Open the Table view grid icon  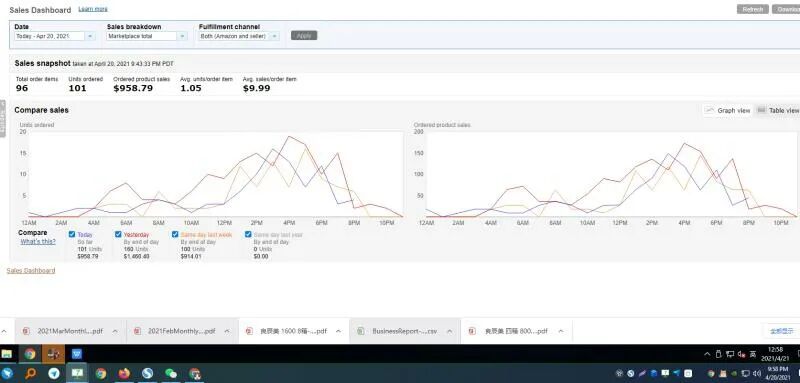coord(762,110)
